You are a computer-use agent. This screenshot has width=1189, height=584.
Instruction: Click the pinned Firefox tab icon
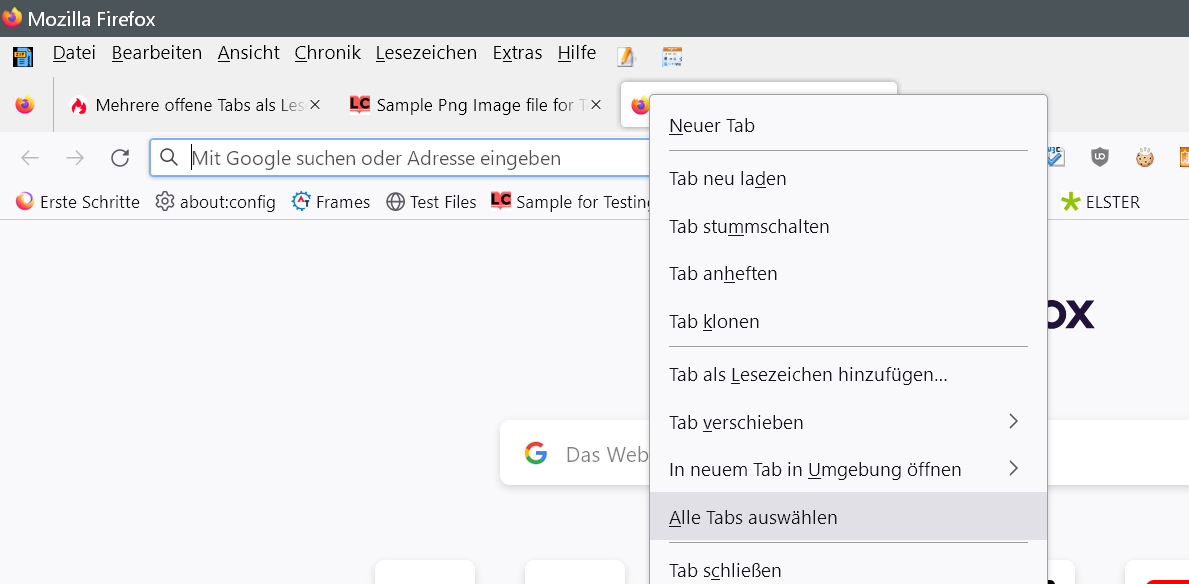25,105
